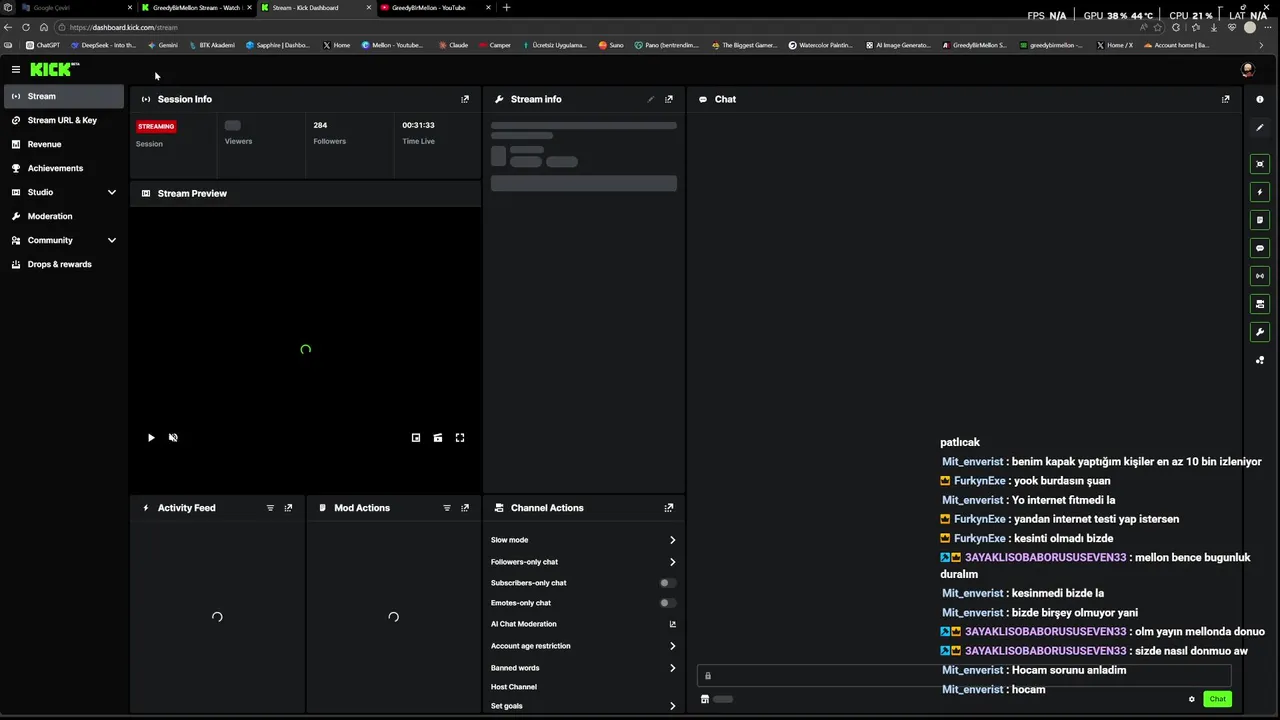Go to Stream in the sidebar

click(64, 96)
